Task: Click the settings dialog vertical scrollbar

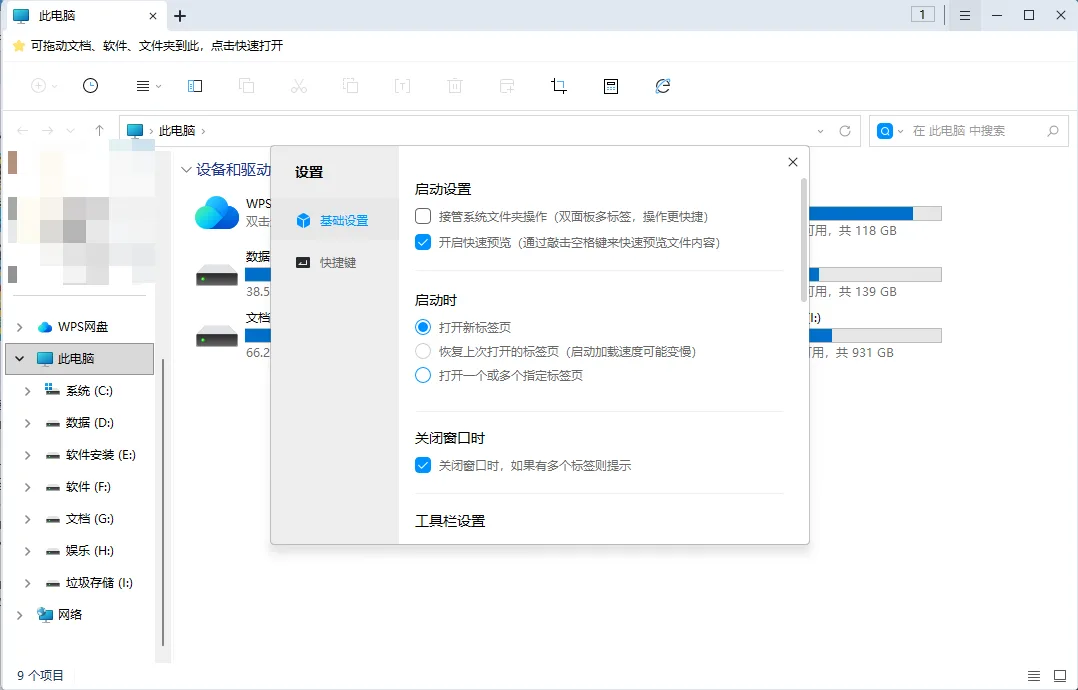Action: coord(804,239)
